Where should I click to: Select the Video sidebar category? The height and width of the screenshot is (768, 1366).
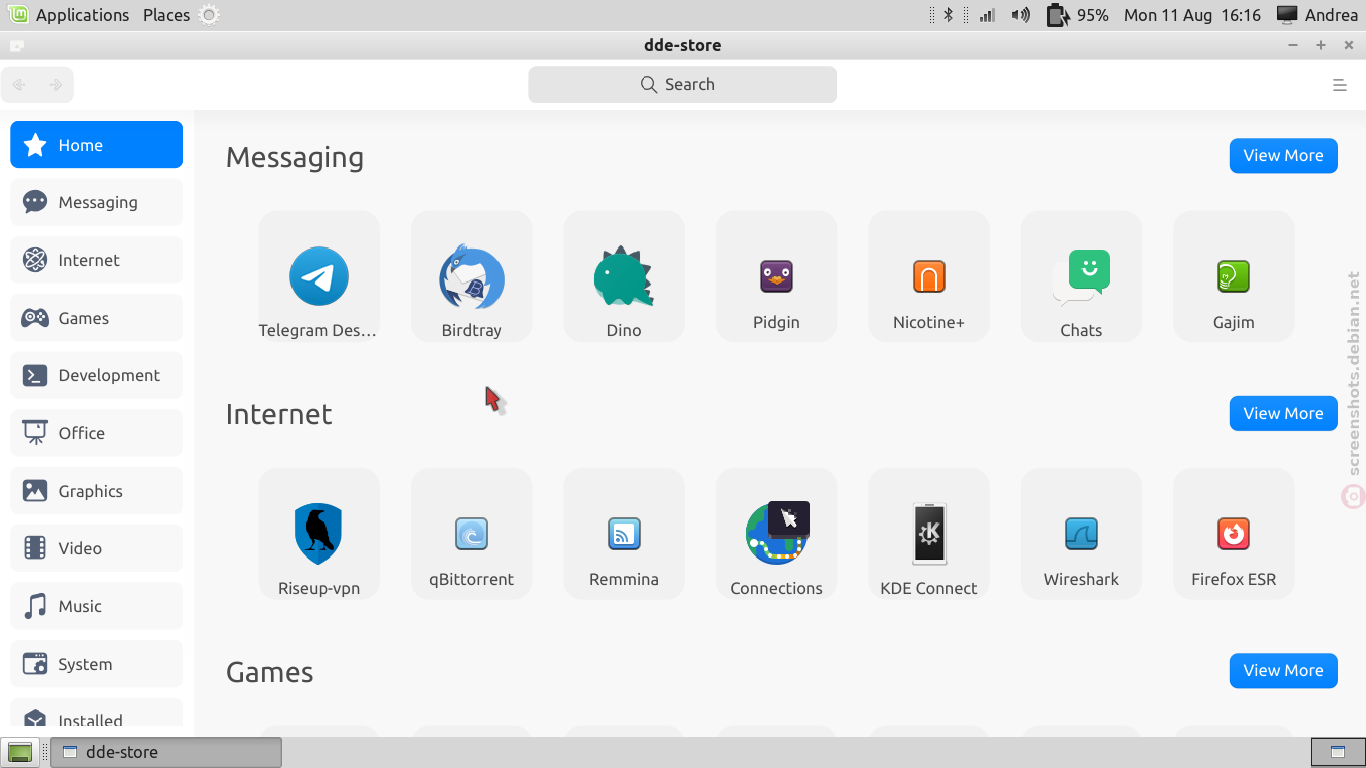click(97, 548)
